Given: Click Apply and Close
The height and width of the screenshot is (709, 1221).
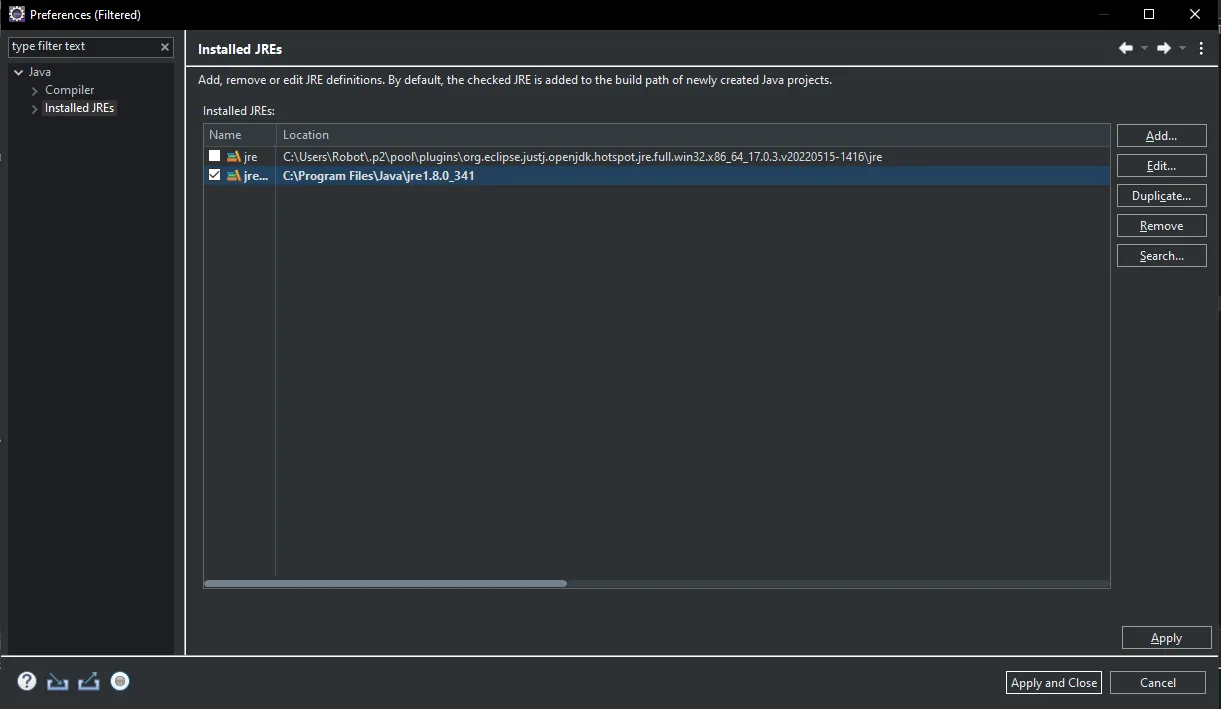Looking at the screenshot, I should (1054, 682).
